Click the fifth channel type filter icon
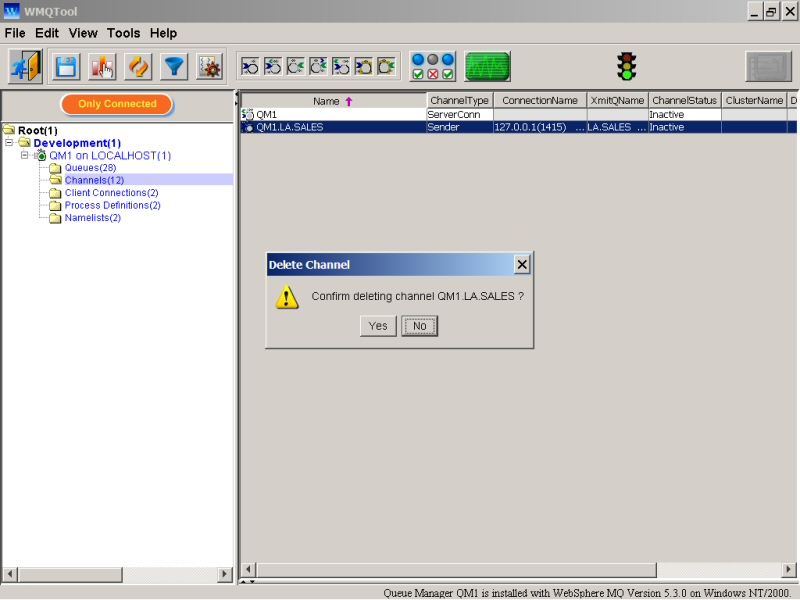 tap(341, 66)
